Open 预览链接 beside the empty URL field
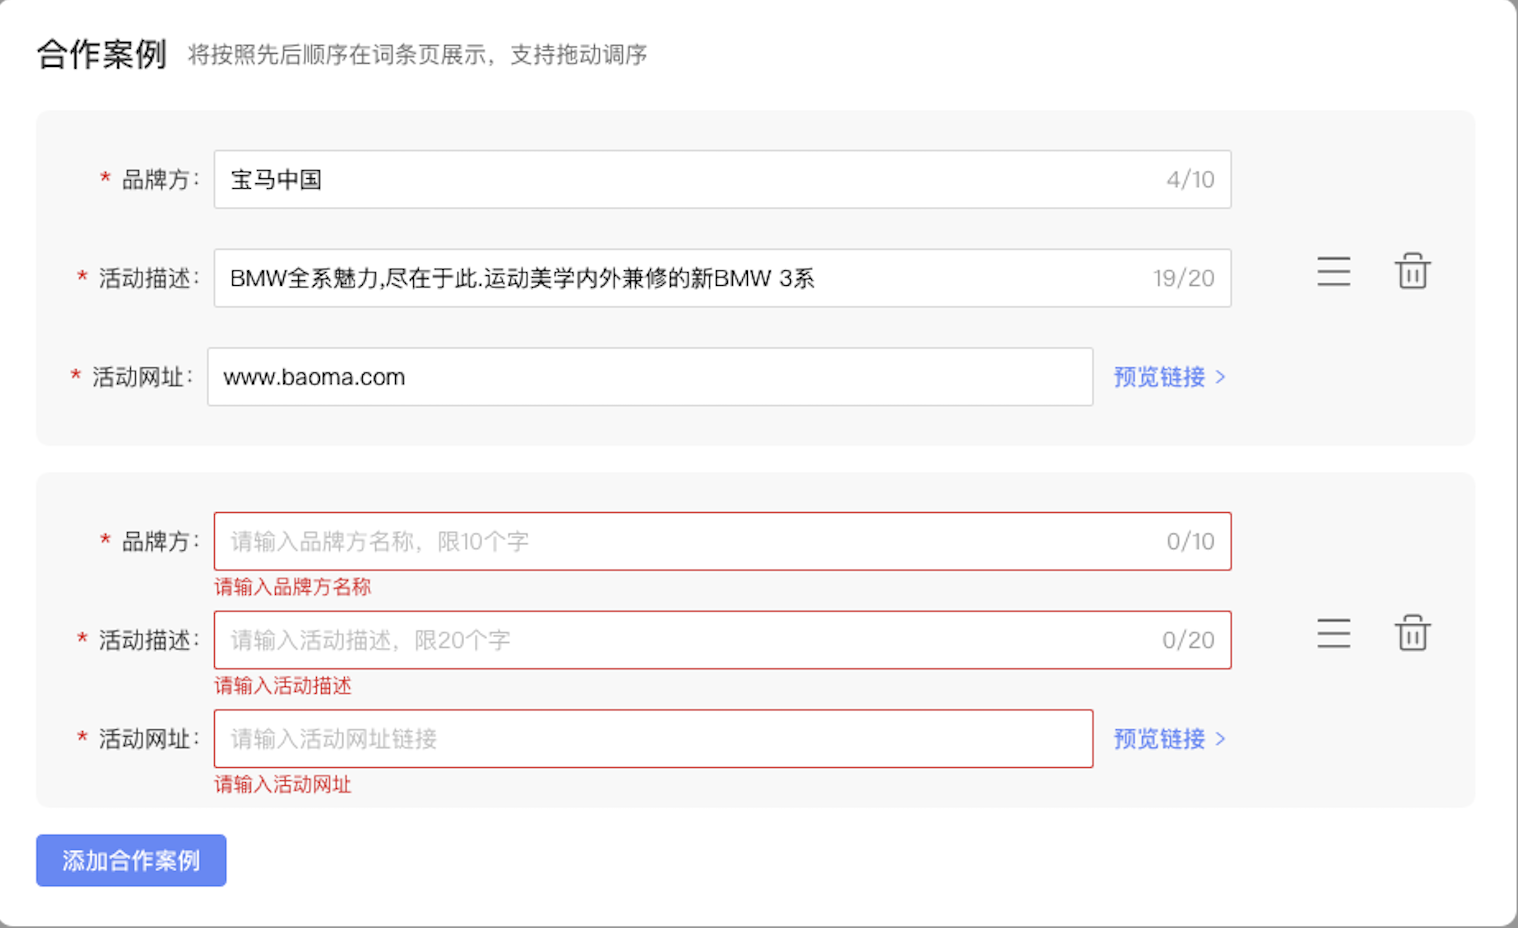The height and width of the screenshot is (928, 1518). click(x=1169, y=739)
